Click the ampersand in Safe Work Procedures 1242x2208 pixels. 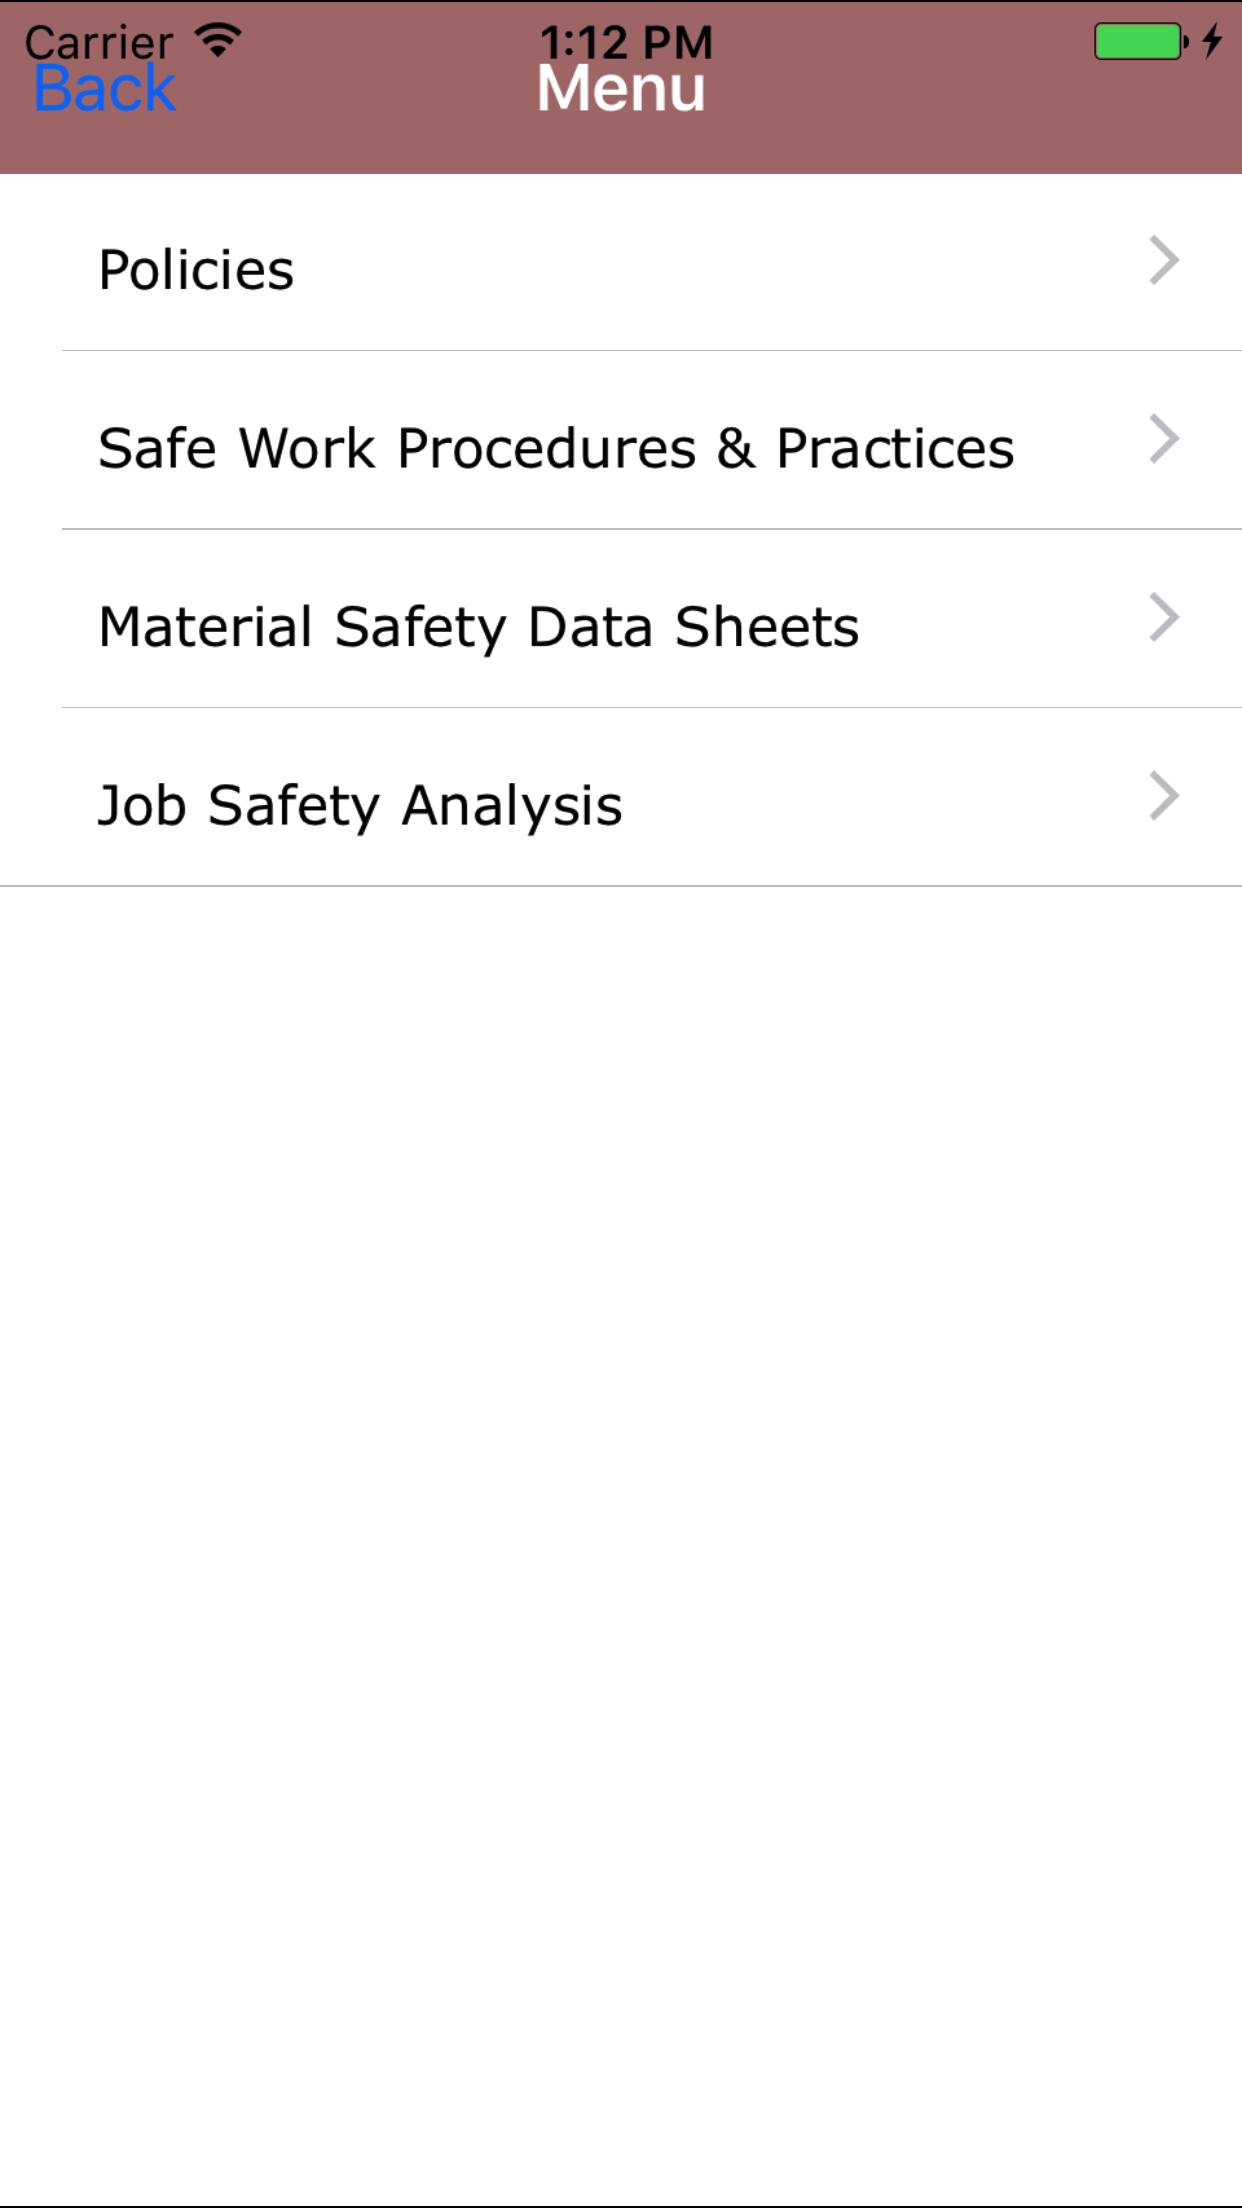coord(736,448)
